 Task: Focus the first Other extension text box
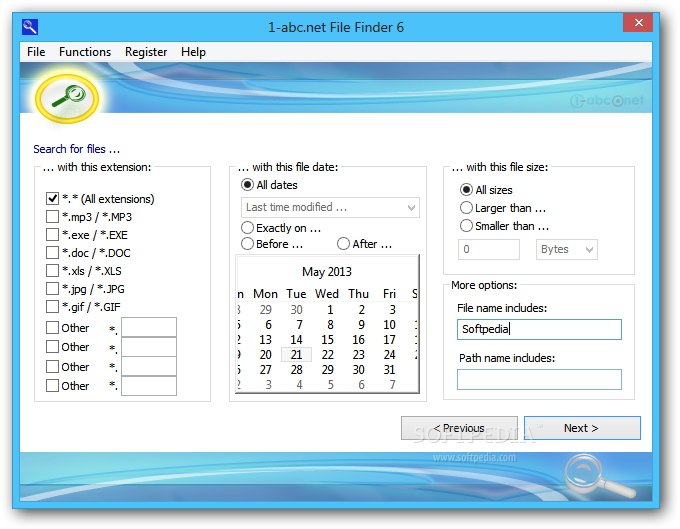tap(149, 327)
